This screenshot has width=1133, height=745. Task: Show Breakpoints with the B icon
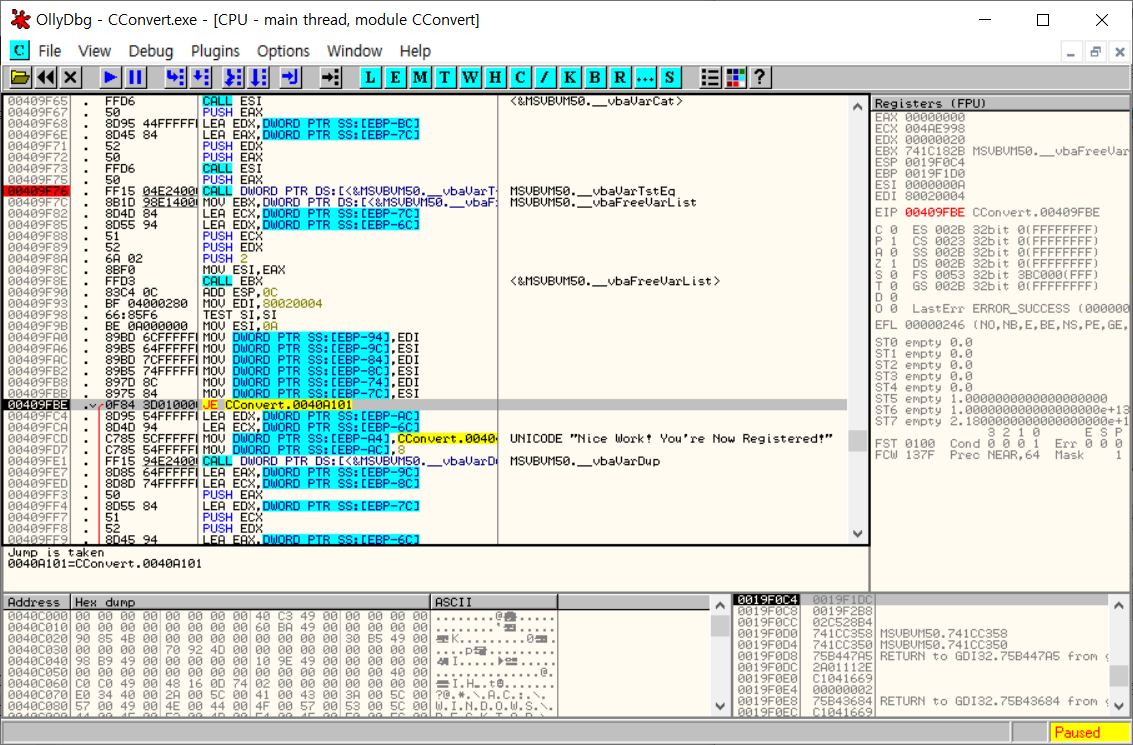(595, 77)
